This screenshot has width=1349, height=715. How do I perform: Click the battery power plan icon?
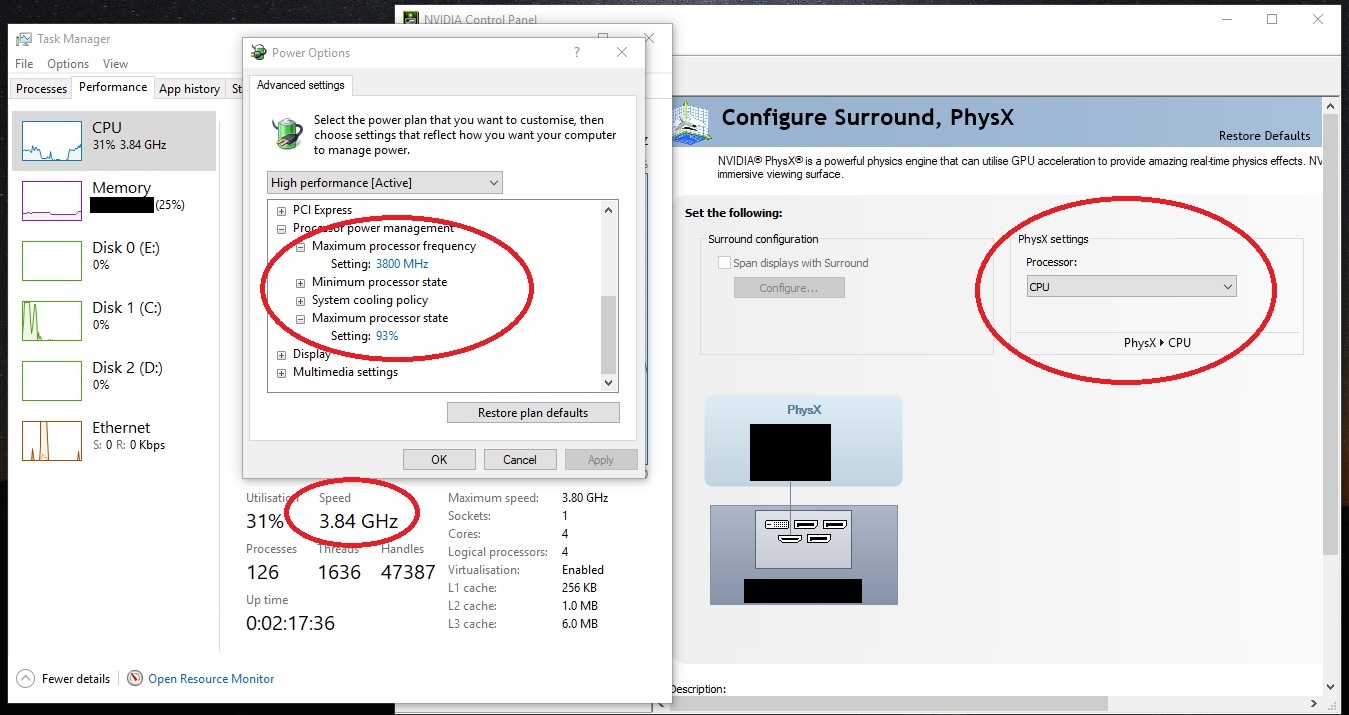288,133
